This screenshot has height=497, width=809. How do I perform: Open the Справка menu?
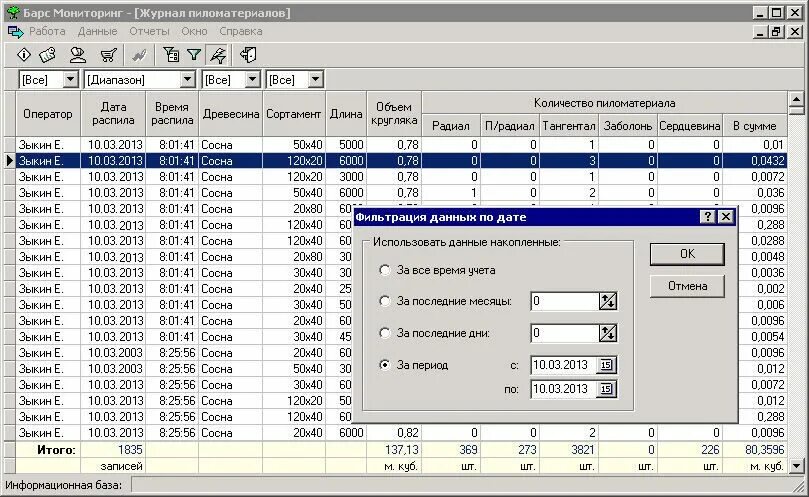click(240, 31)
